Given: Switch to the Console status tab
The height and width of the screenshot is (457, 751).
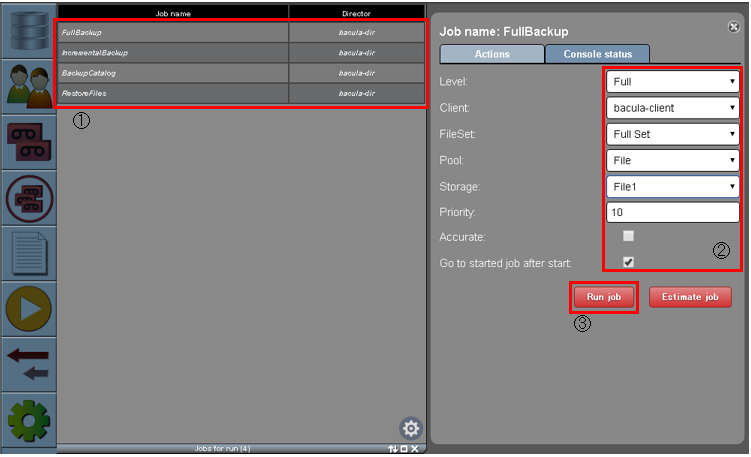Looking at the screenshot, I should [x=597, y=54].
